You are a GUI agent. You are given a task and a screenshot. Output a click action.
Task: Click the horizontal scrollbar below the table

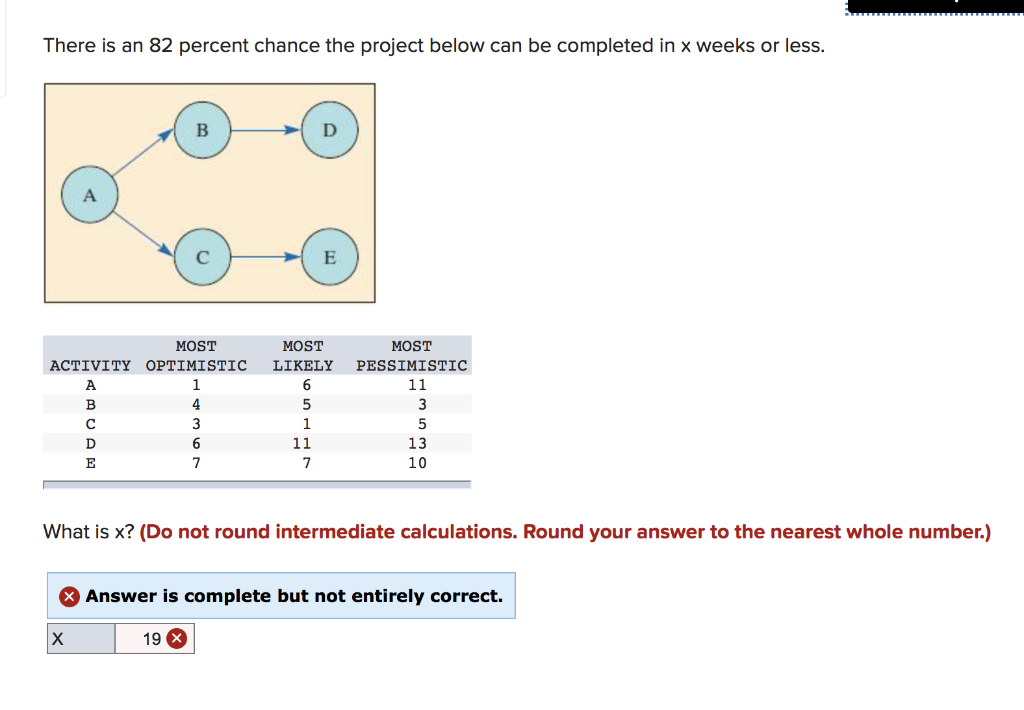256,482
